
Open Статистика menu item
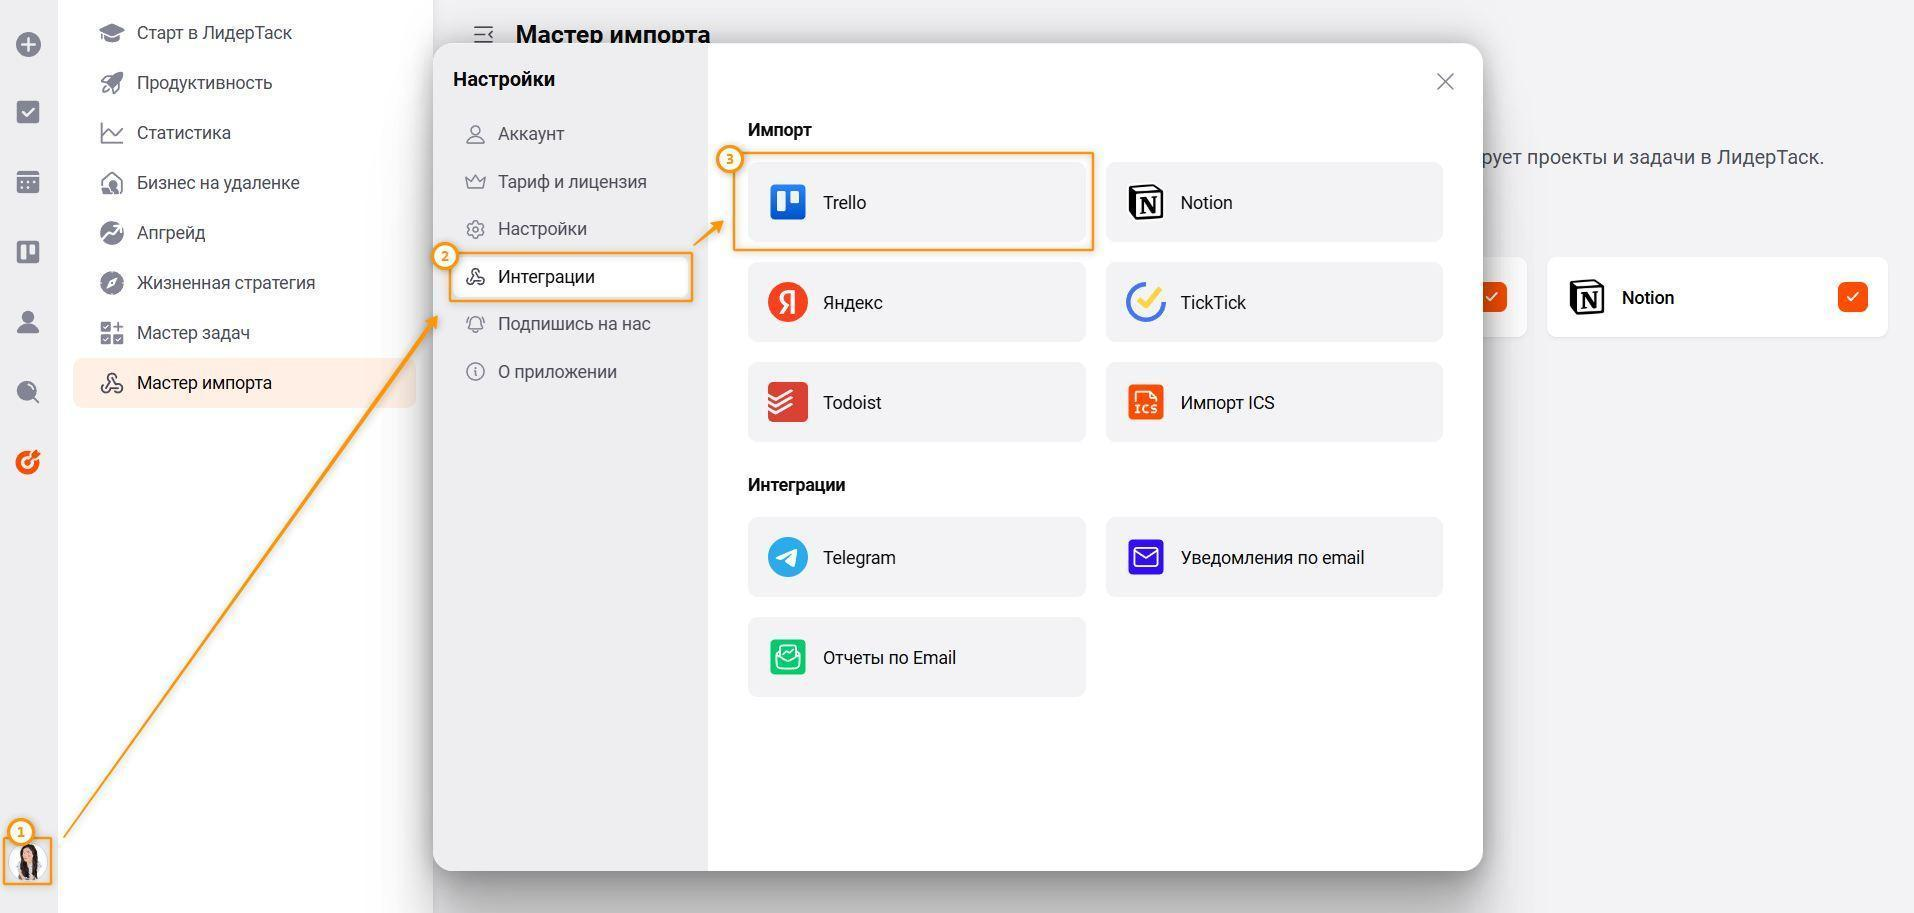(x=244, y=133)
